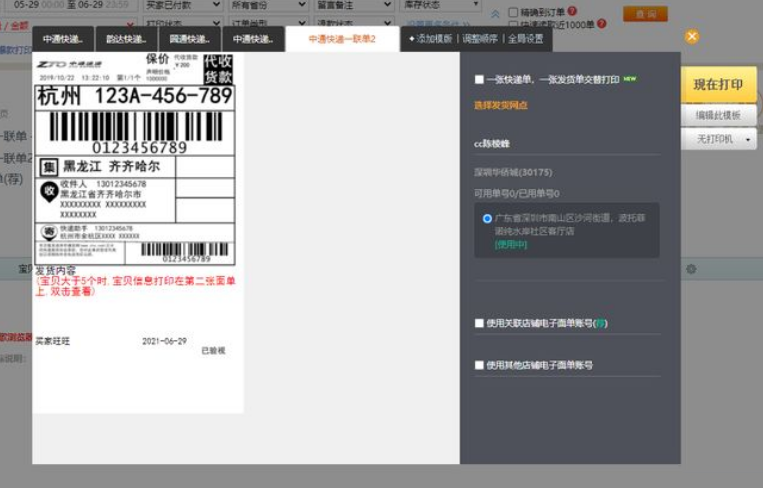
Task: Click 调整顺序 in the tab bar
Action: coord(480,39)
